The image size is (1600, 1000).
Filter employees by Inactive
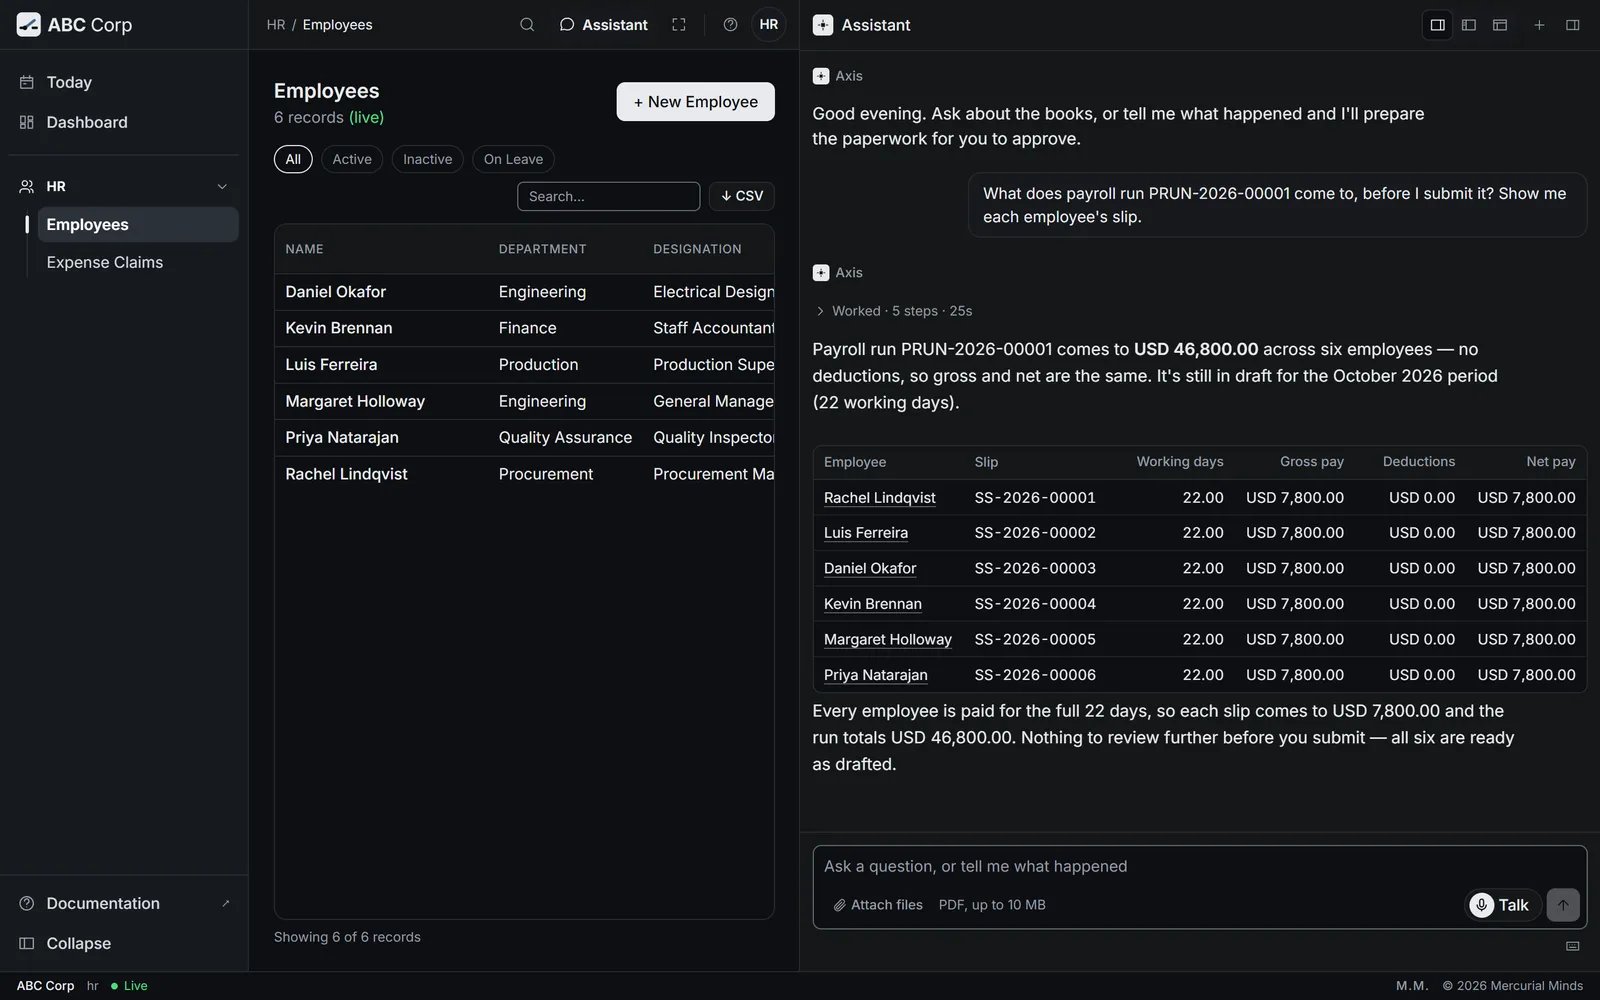pyautogui.click(x=427, y=159)
